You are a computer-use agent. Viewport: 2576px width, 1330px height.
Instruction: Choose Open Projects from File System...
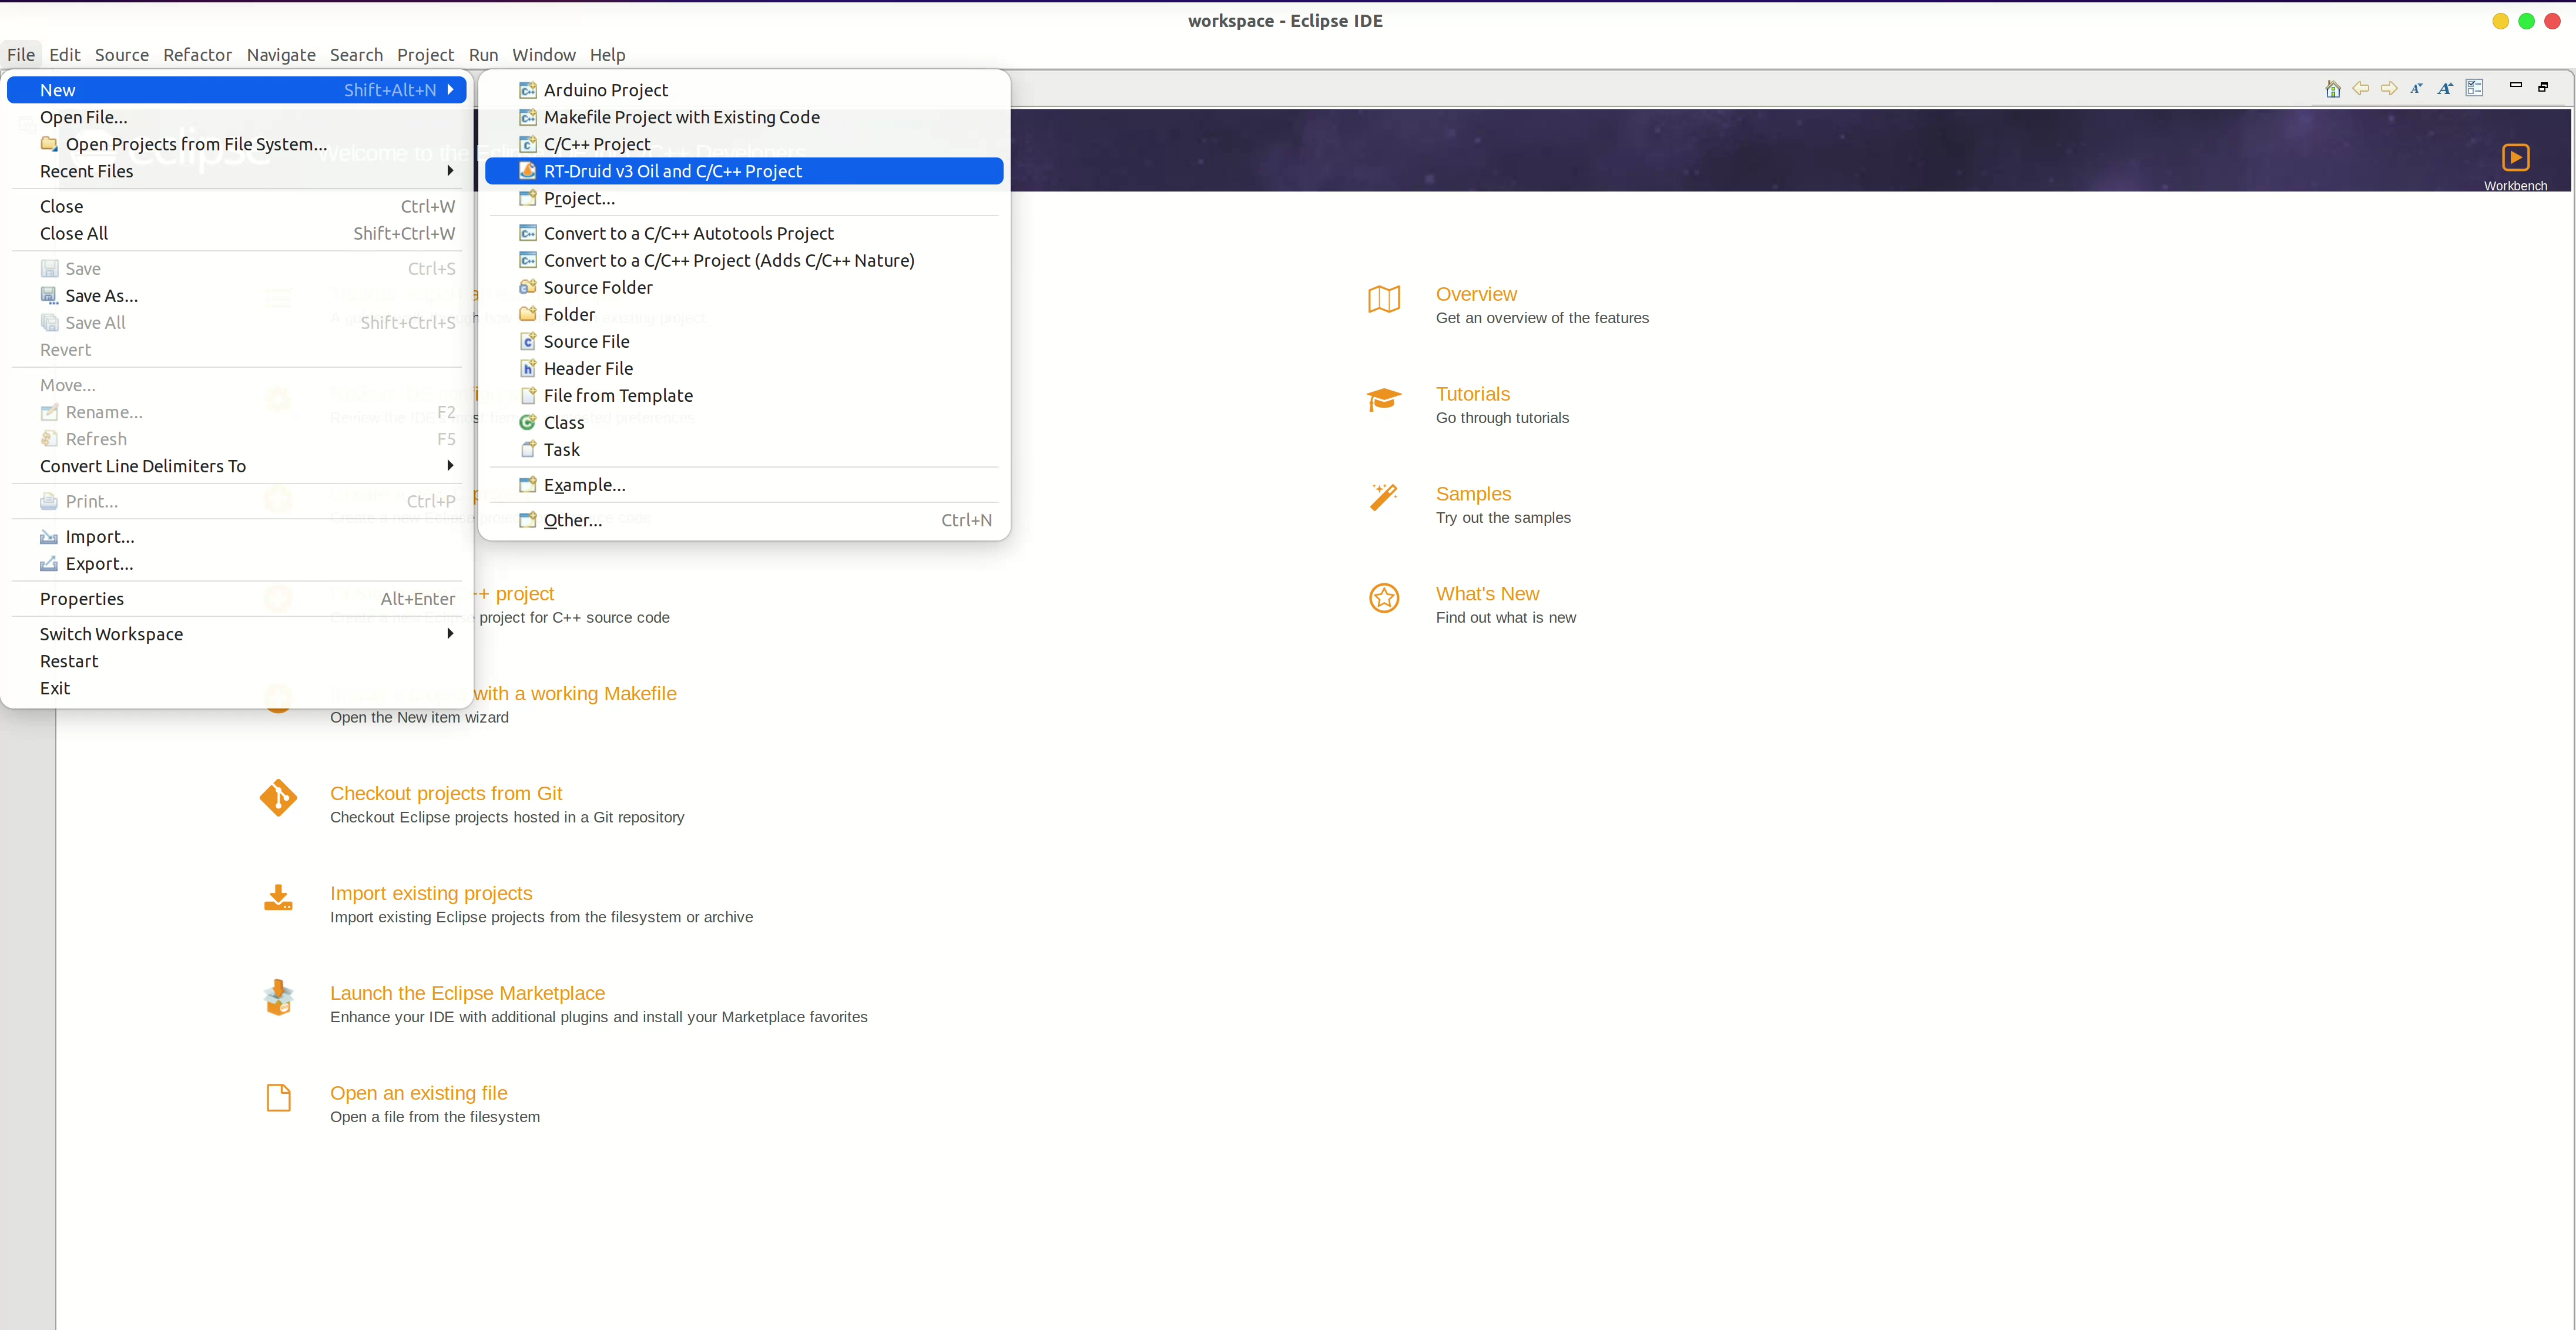237,144
